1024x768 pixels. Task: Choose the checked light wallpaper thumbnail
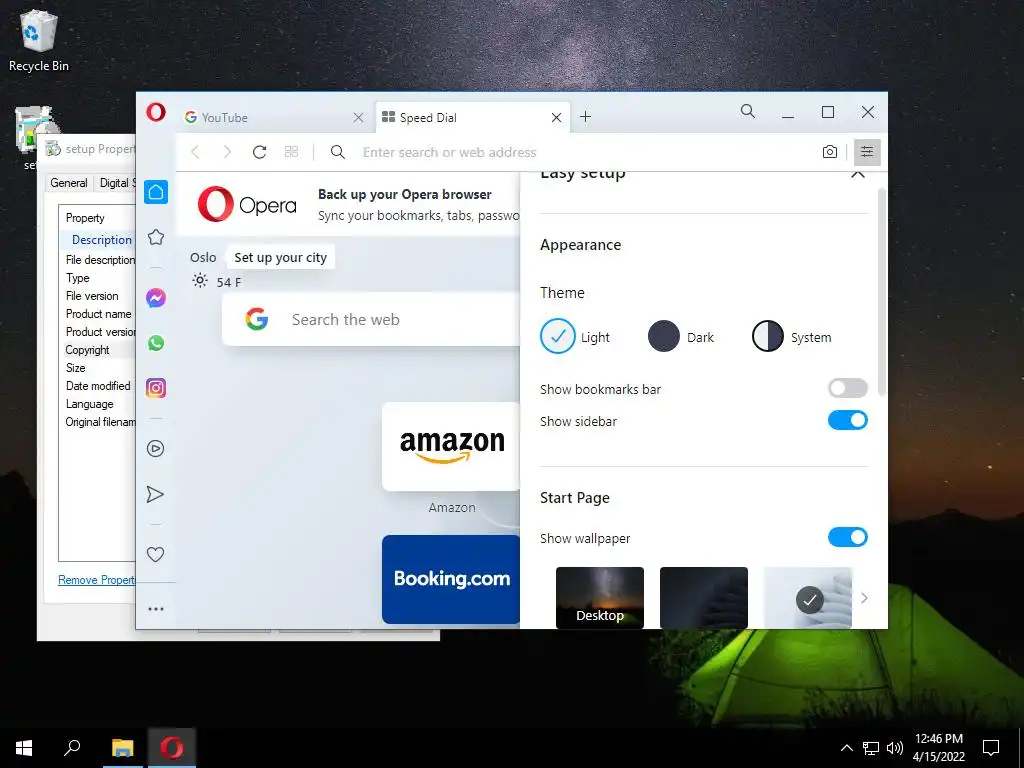click(x=808, y=598)
